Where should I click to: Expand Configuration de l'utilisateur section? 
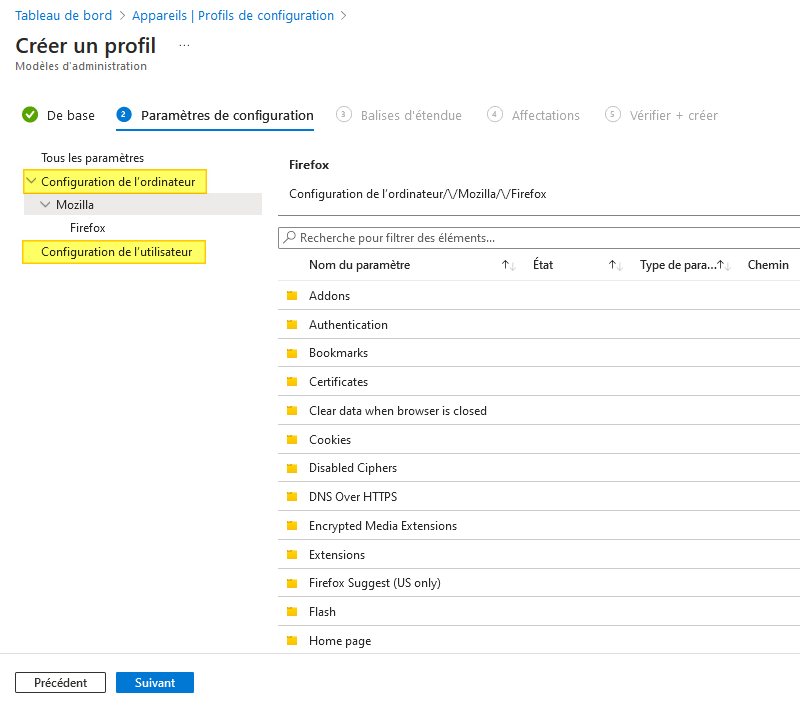(x=113, y=251)
